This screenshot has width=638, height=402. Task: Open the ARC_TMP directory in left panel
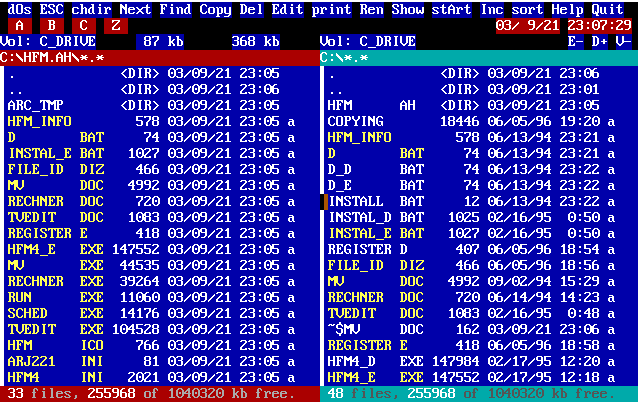pyautogui.click(x=36, y=105)
